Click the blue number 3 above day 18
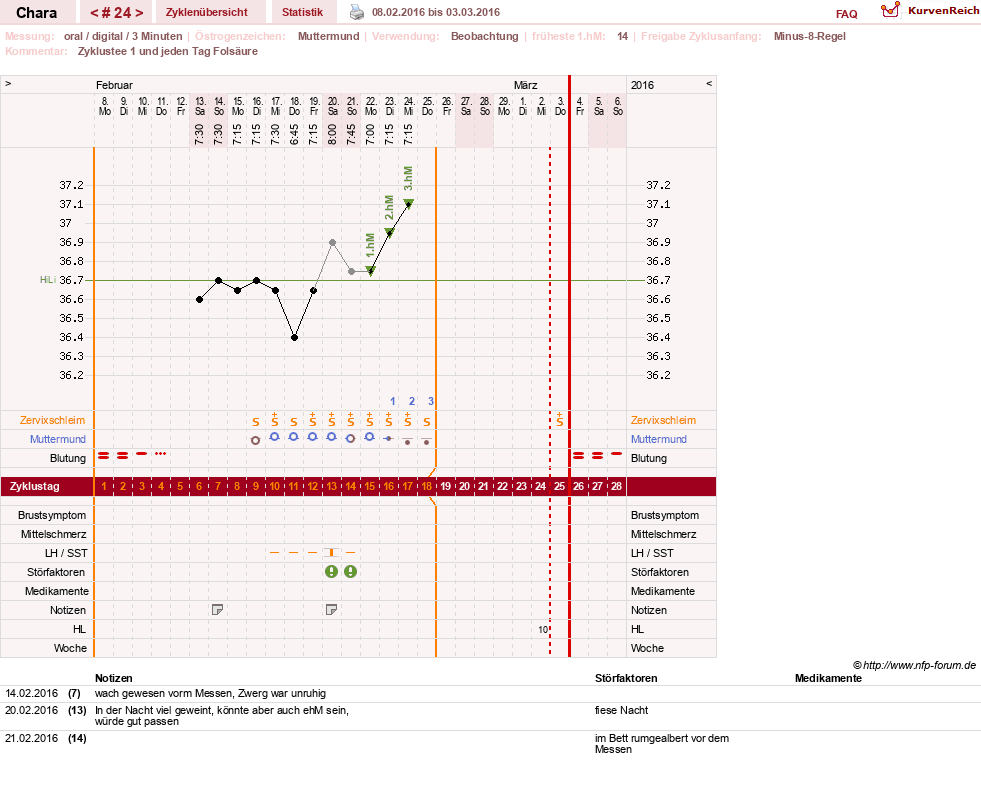981x785 pixels. [430, 401]
